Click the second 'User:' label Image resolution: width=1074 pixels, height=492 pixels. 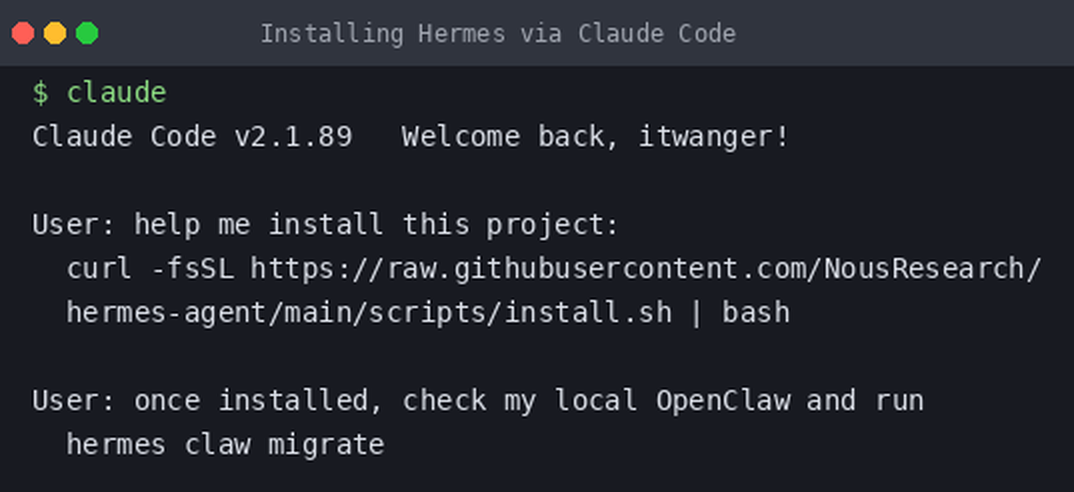74,400
